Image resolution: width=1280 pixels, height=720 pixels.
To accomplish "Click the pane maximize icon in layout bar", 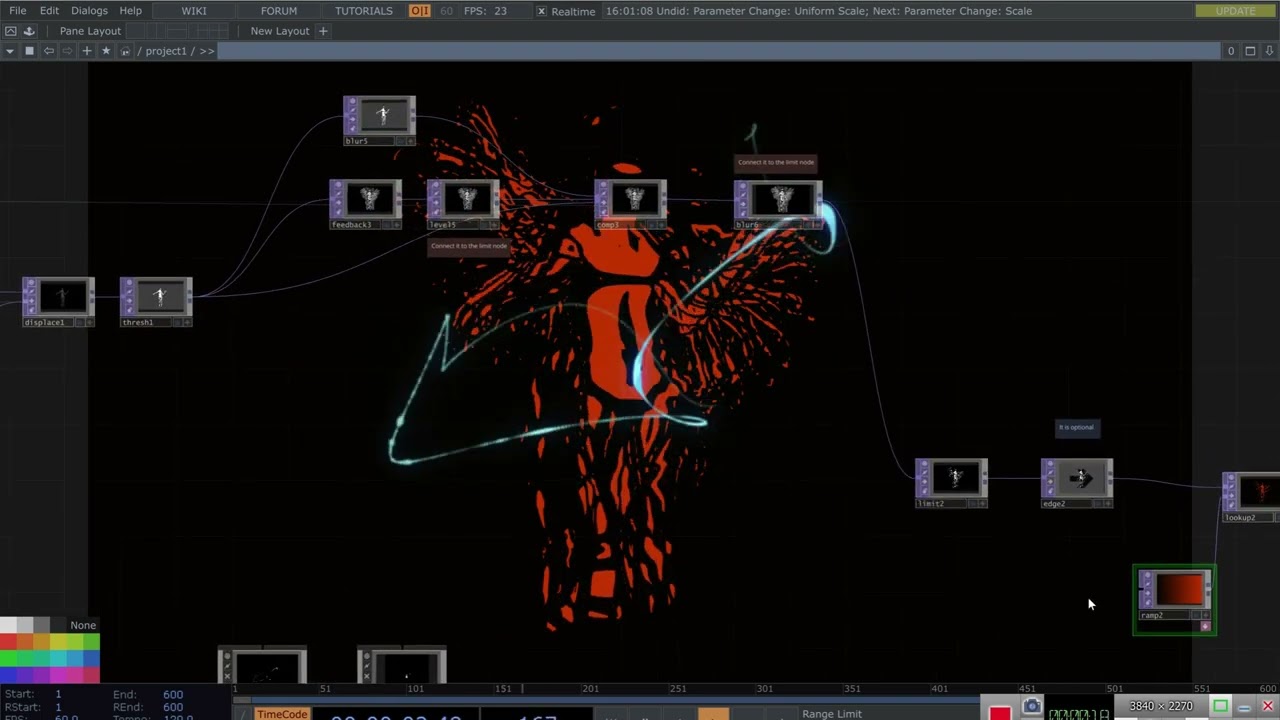I will pos(11,31).
